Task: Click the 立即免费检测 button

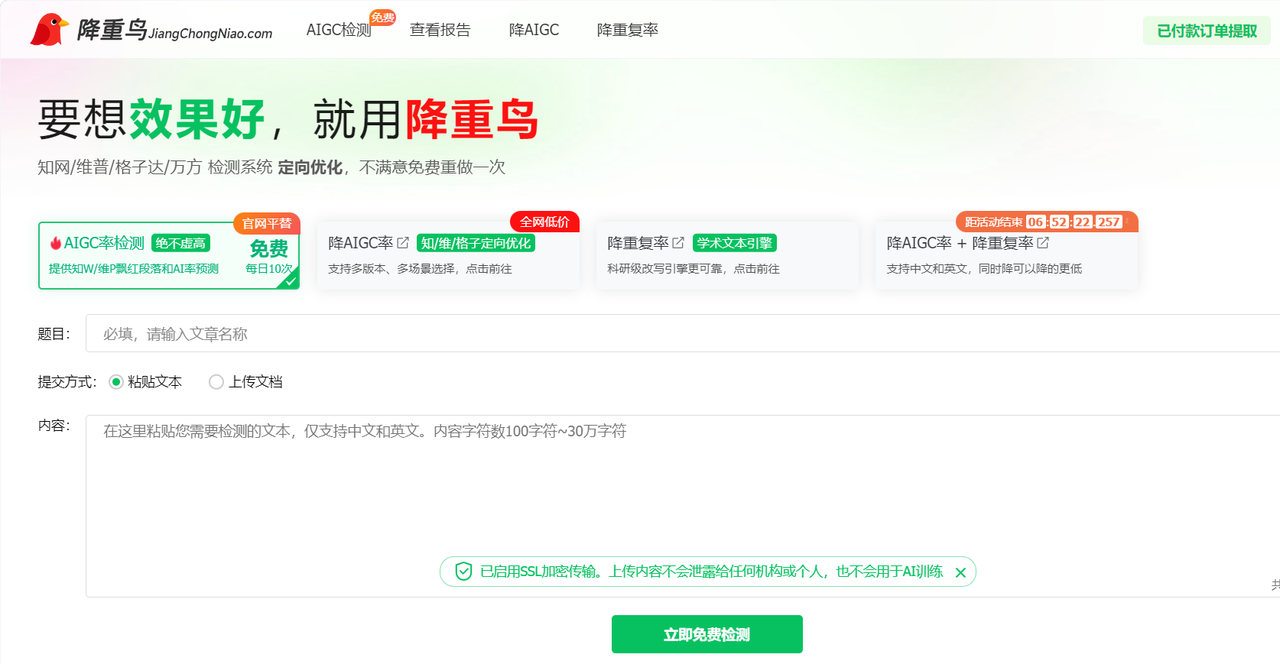Action: tap(707, 634)
